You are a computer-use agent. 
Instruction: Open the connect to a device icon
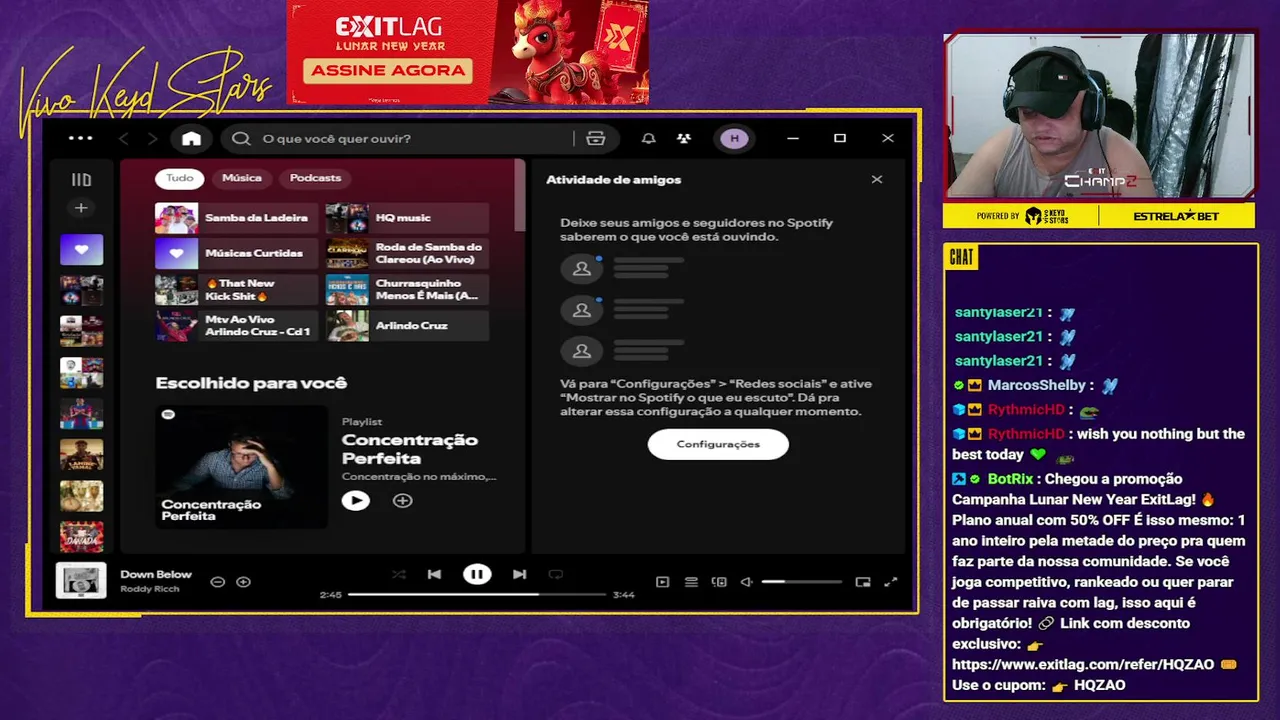(719, 582)
